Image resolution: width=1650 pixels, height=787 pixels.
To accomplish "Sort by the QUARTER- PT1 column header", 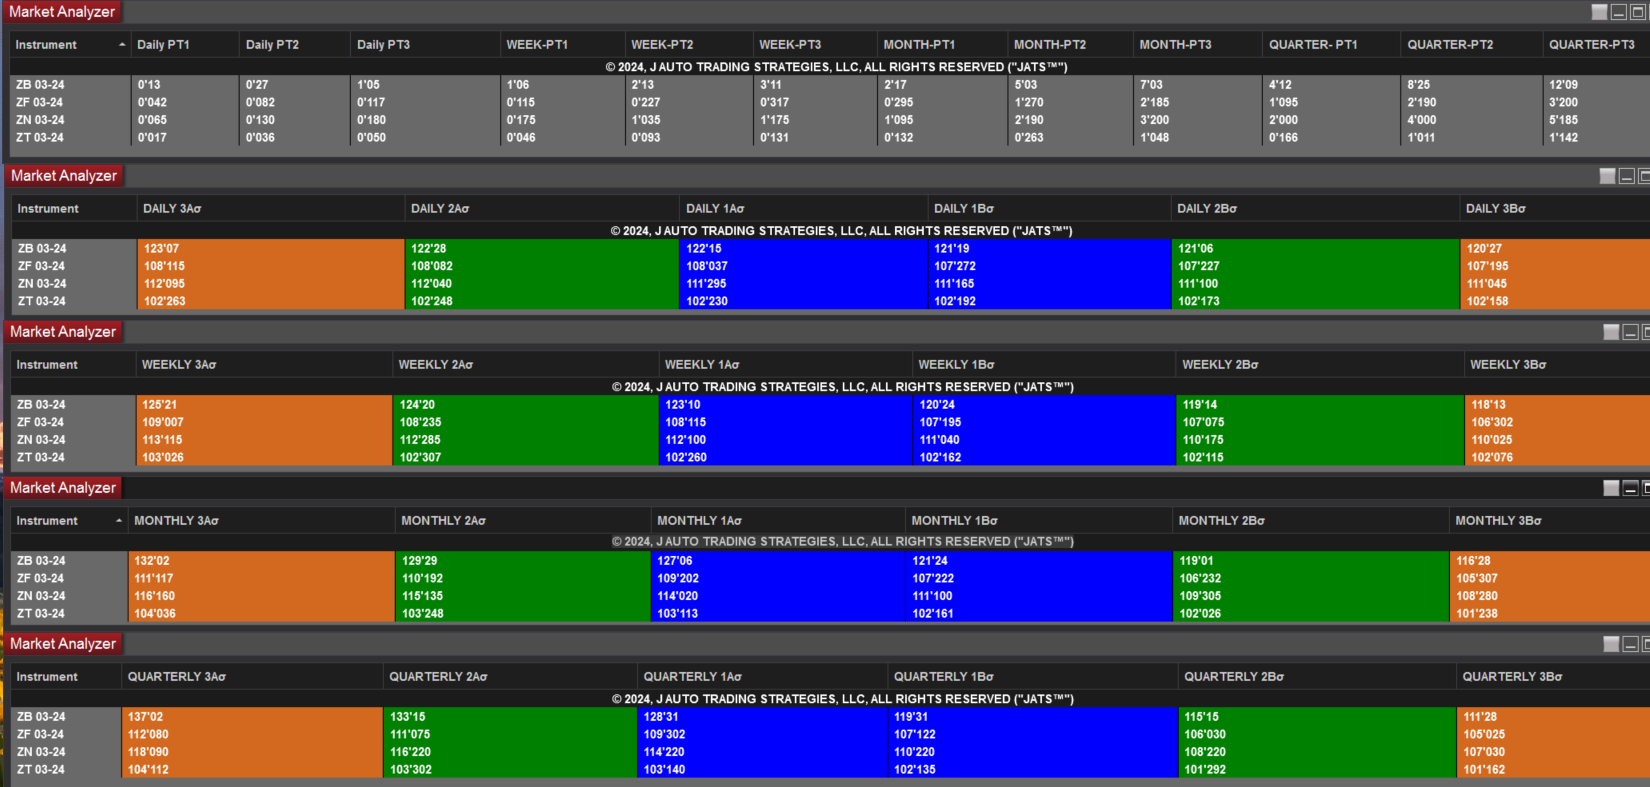I will tap(1331, 45).
